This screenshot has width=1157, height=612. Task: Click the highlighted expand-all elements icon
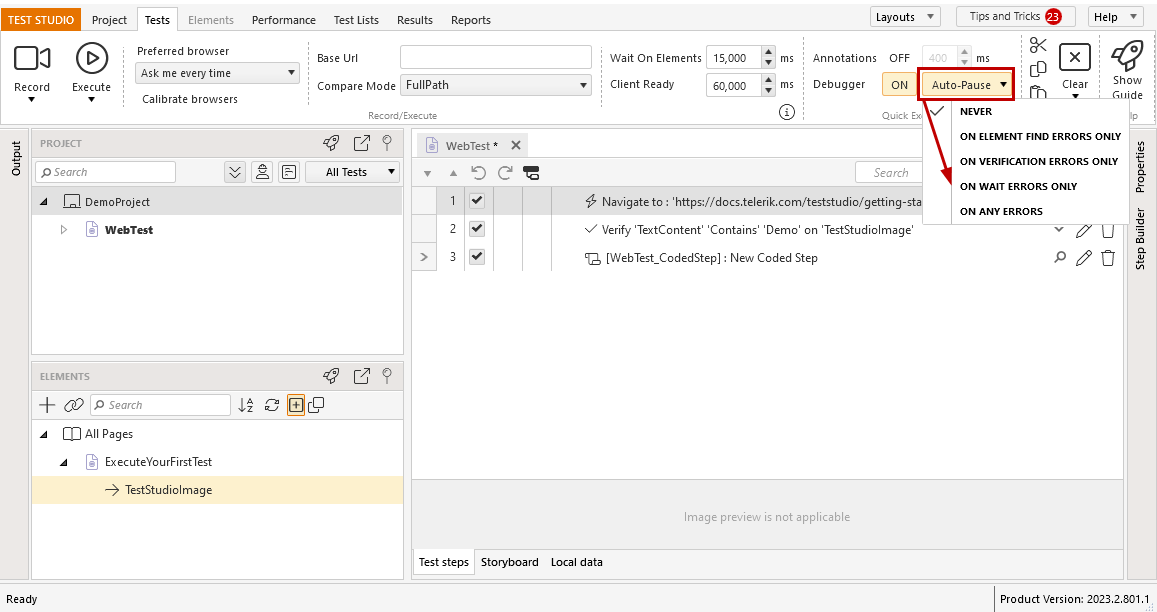tap(296, 405)
